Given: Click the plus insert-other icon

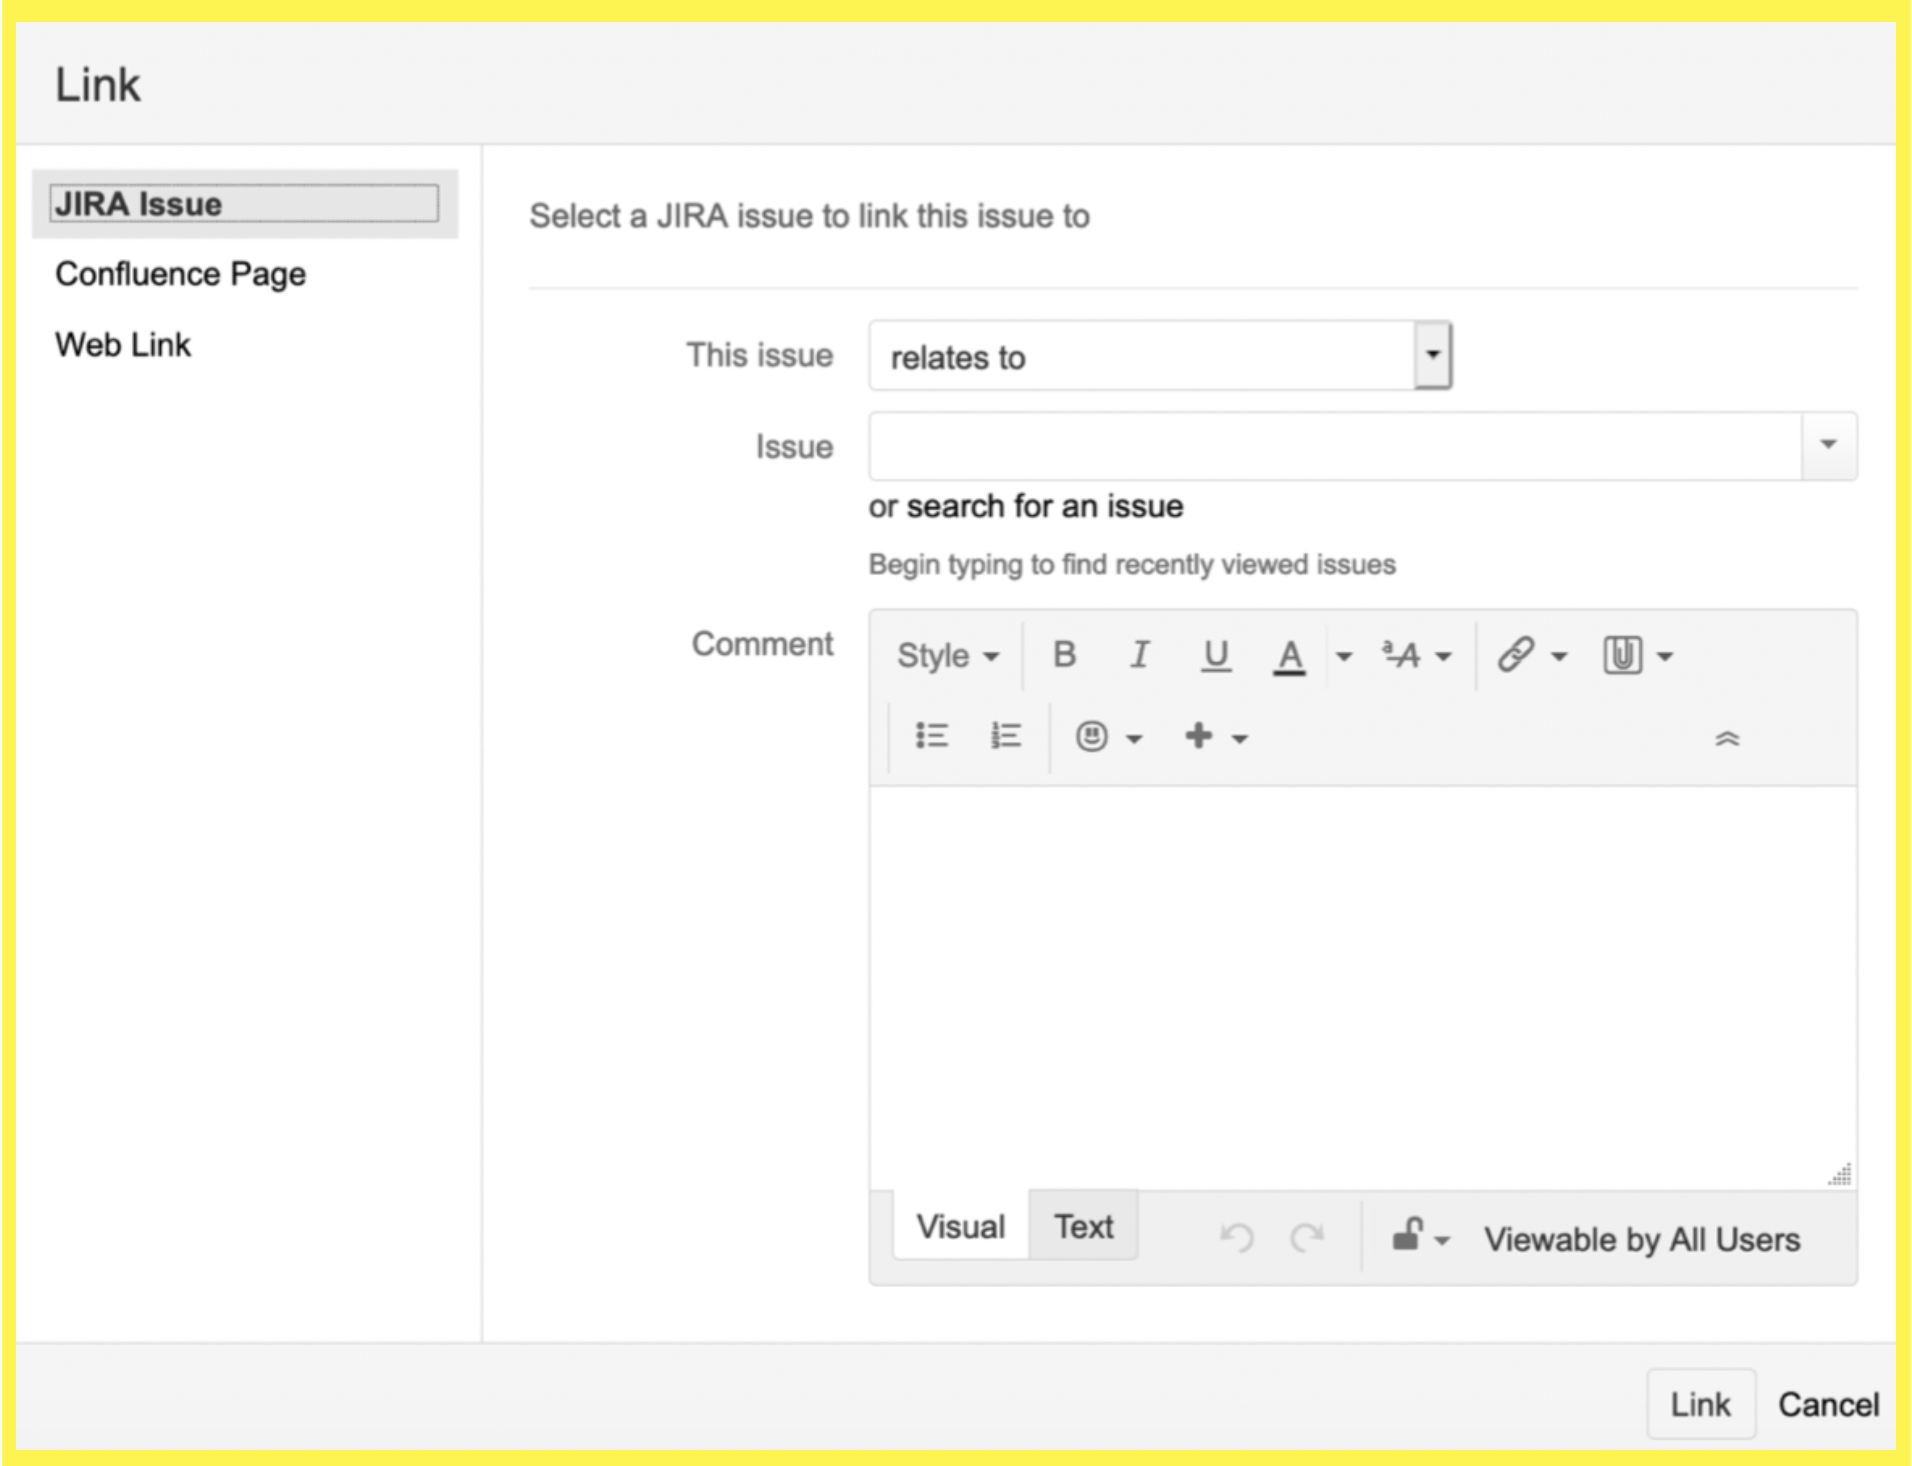Looking at the screenshot, I should click(1198, 736).
